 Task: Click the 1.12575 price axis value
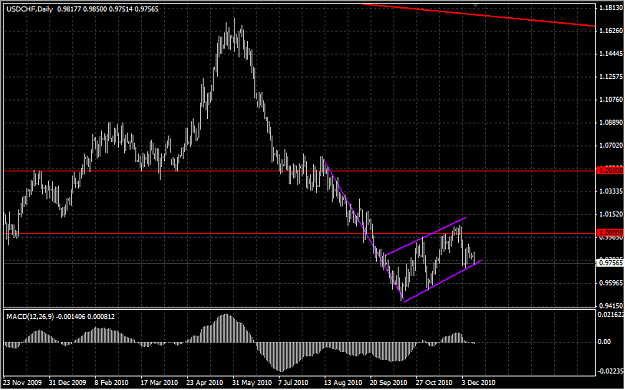pos(611,77)
